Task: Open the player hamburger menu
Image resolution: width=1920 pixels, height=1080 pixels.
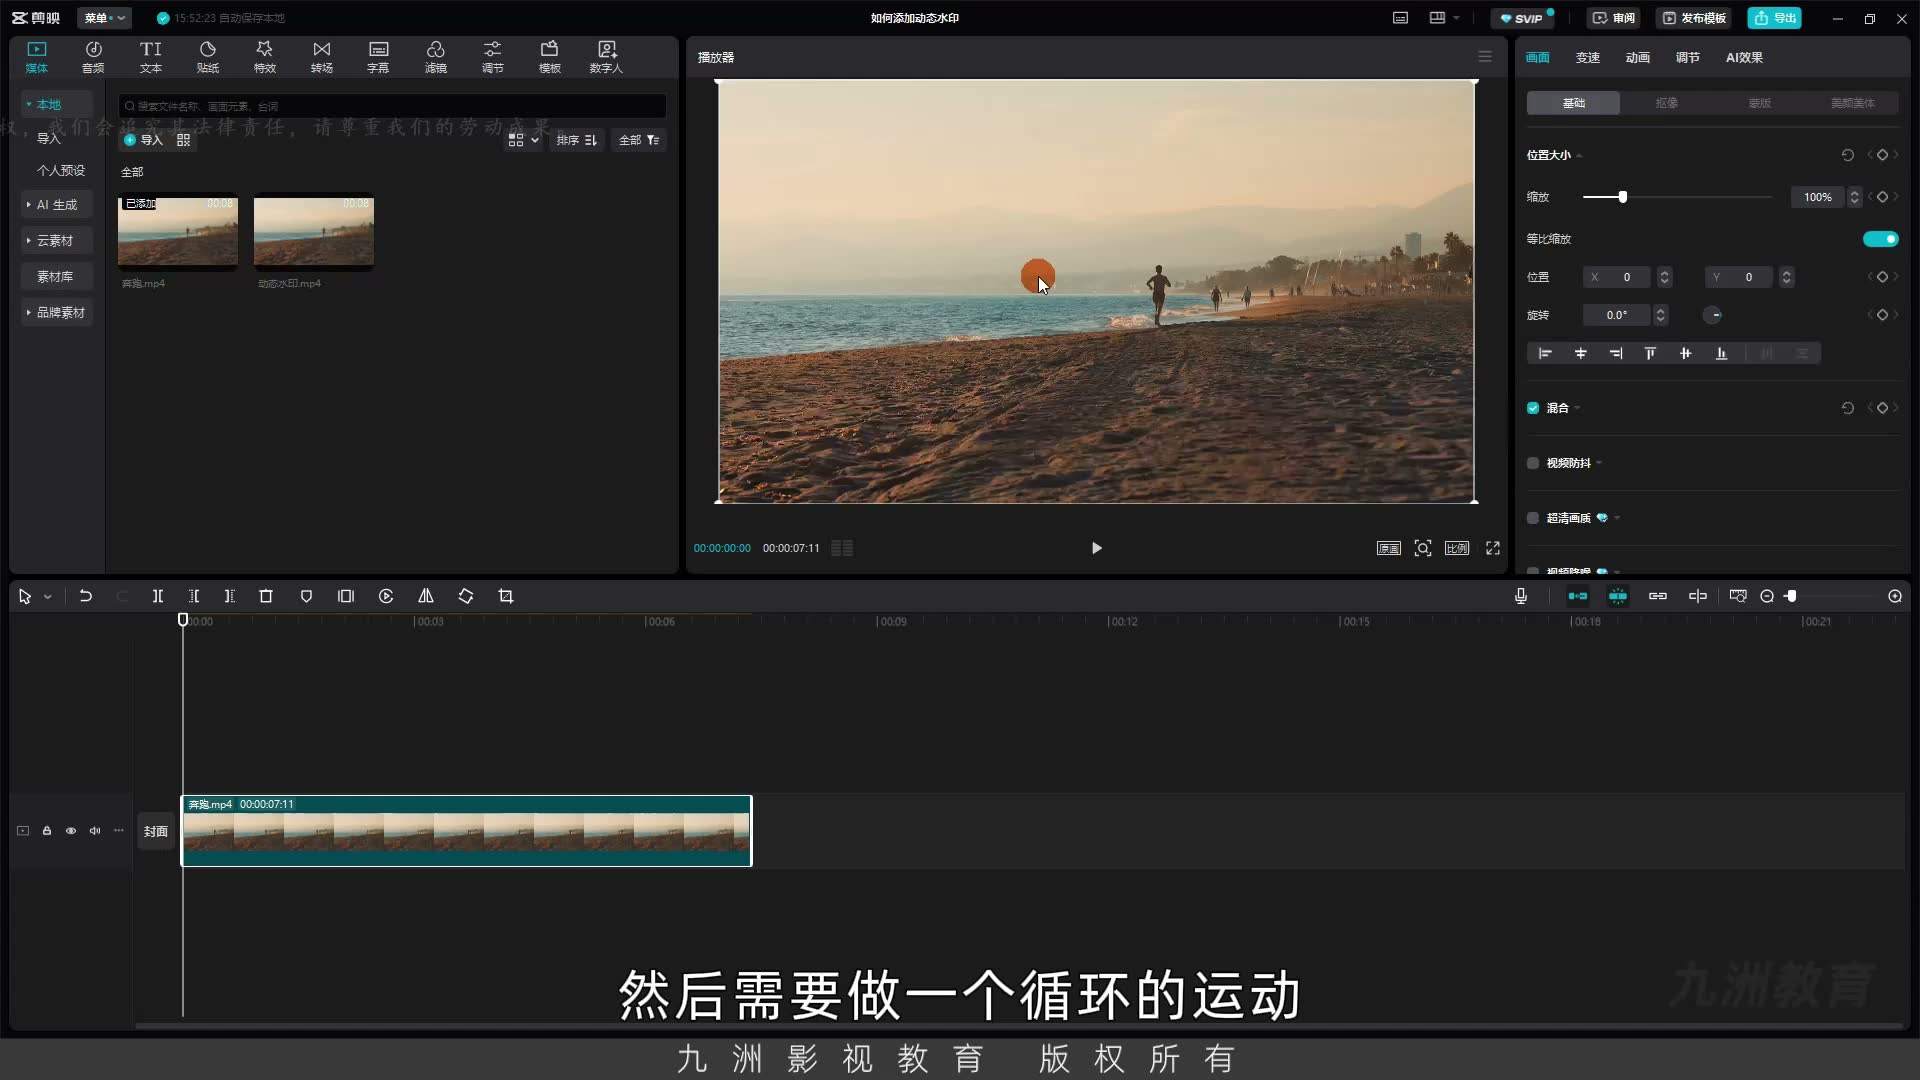Action: (1485, 57)
